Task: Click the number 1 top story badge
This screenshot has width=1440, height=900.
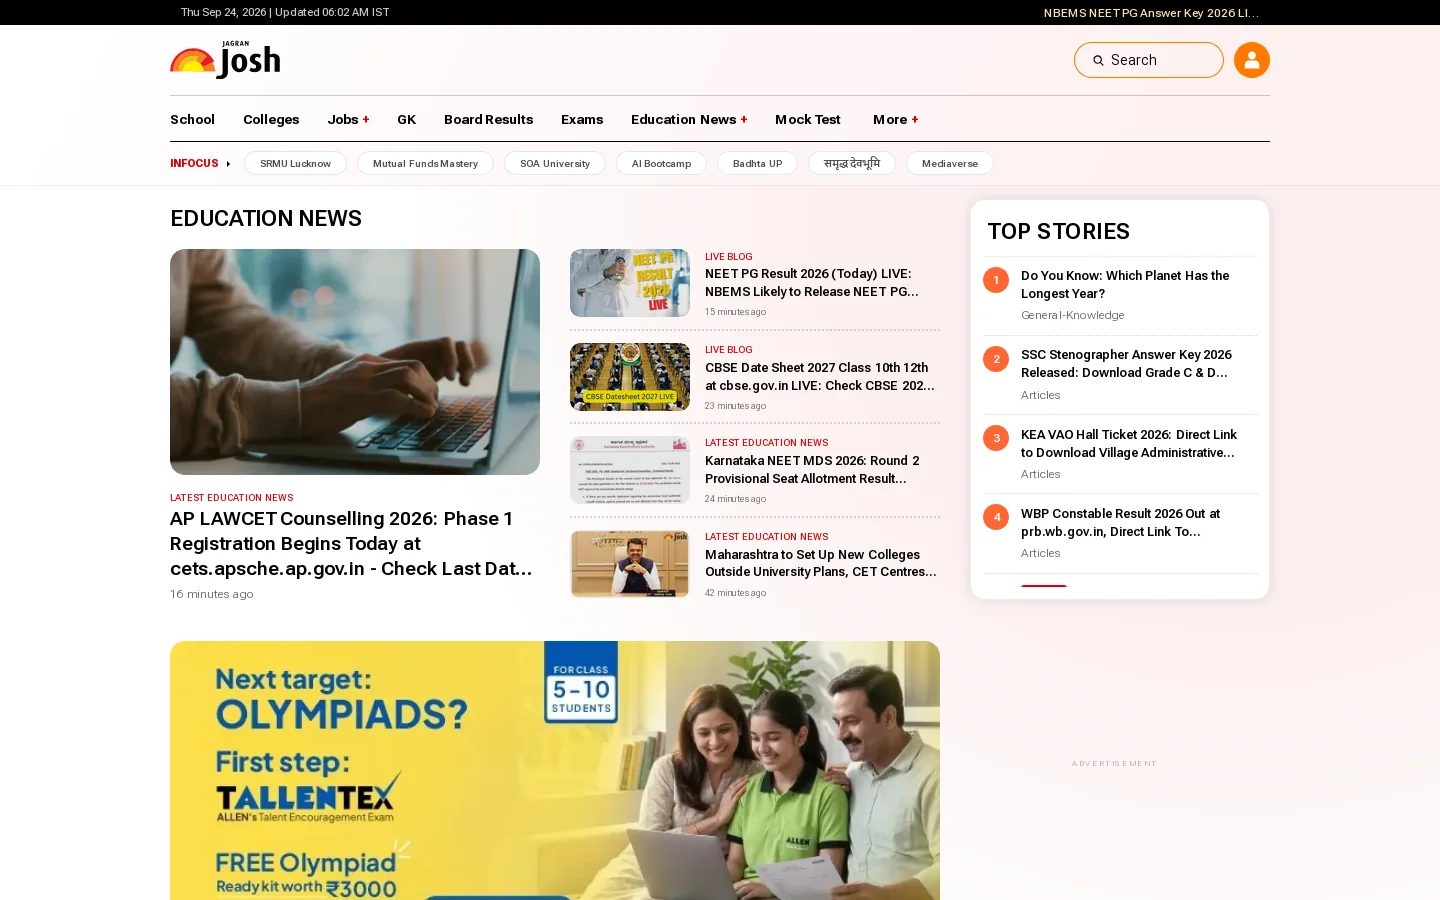Action: coord(996,280)
